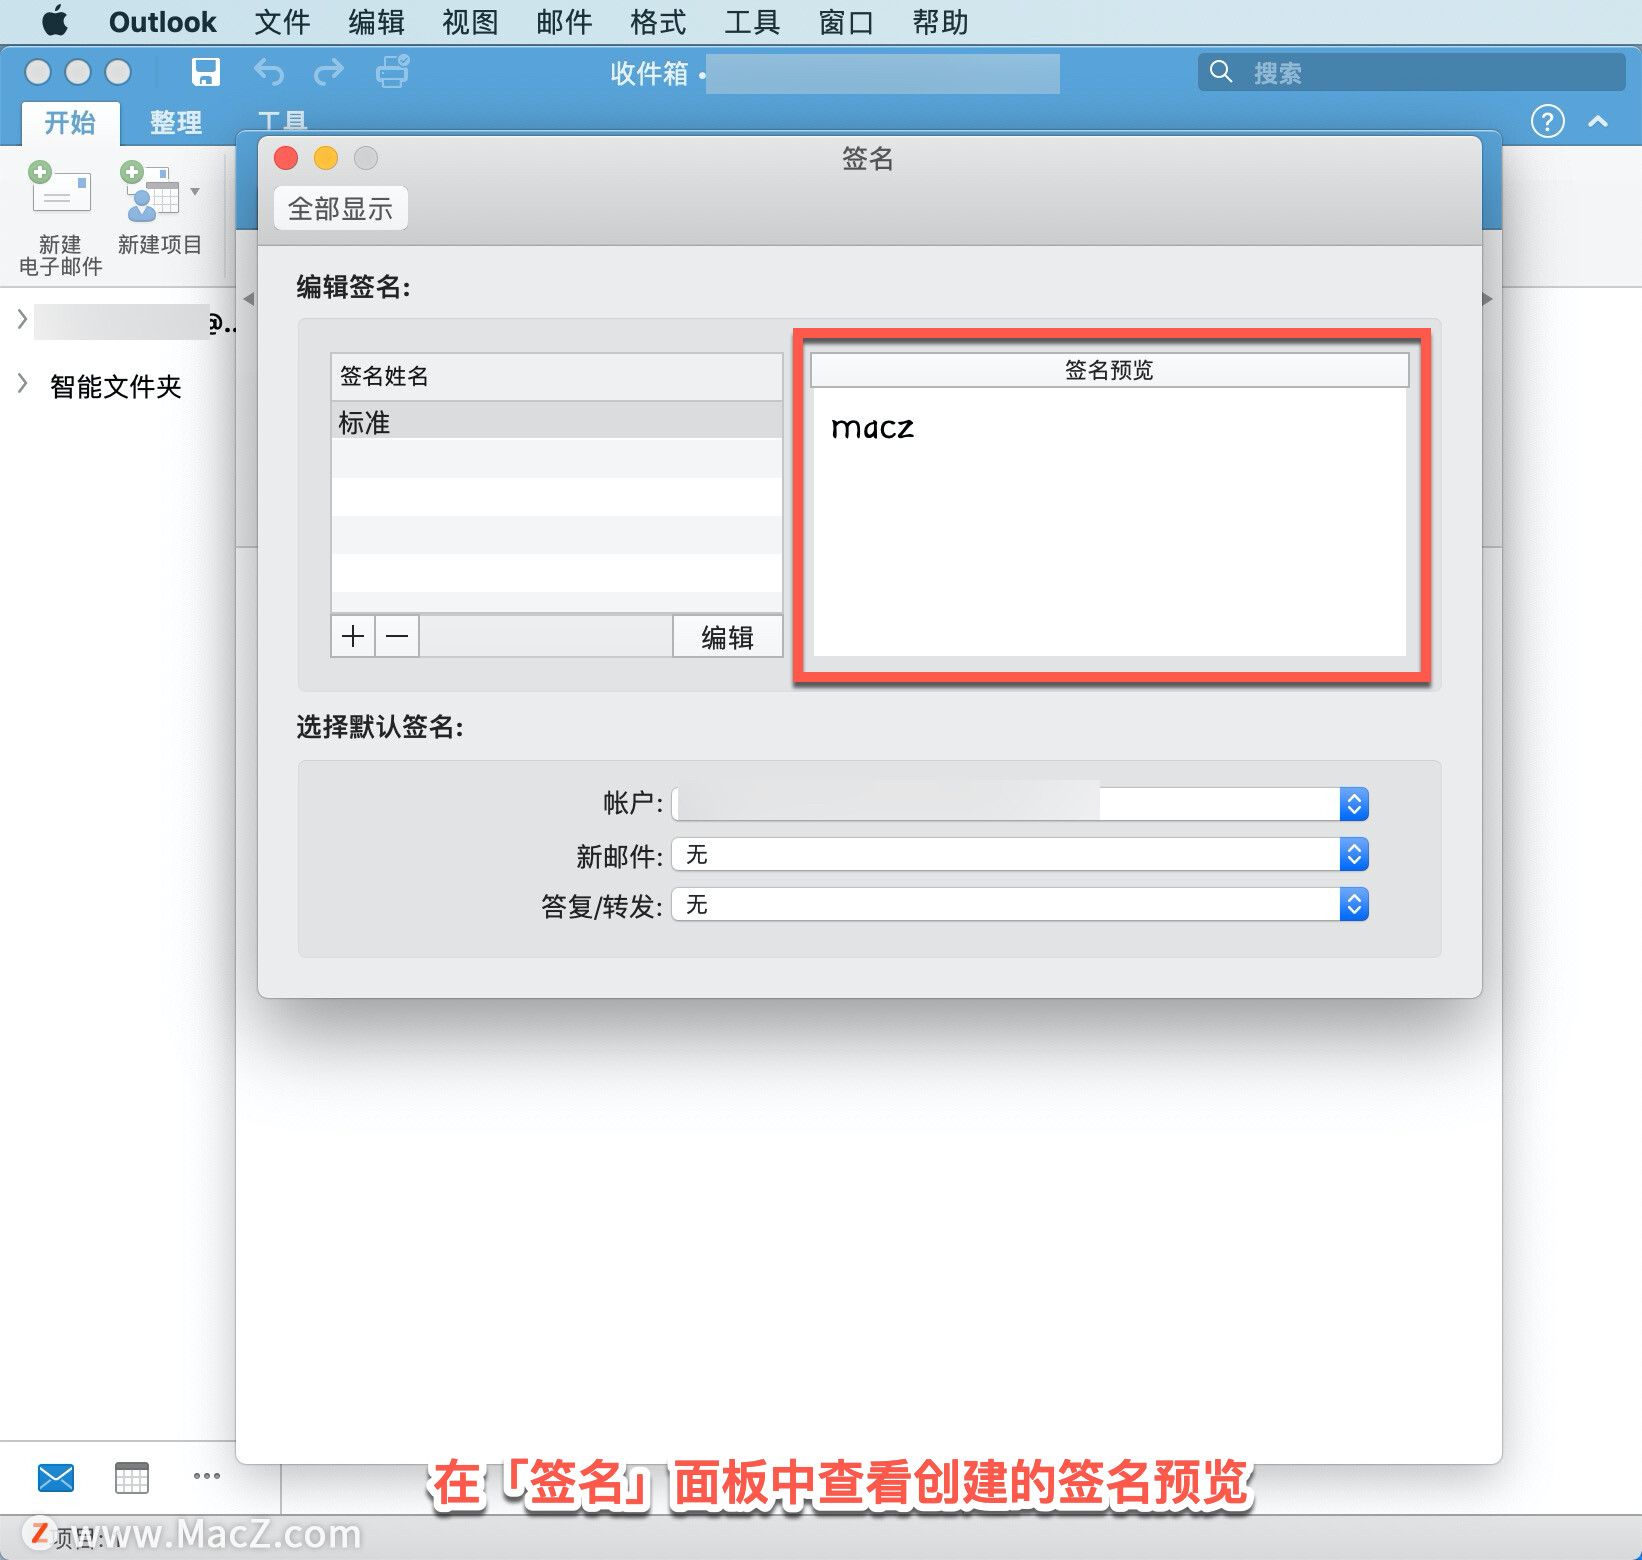Click the left collapse arrow beside dialog

[x=249, y=298]
